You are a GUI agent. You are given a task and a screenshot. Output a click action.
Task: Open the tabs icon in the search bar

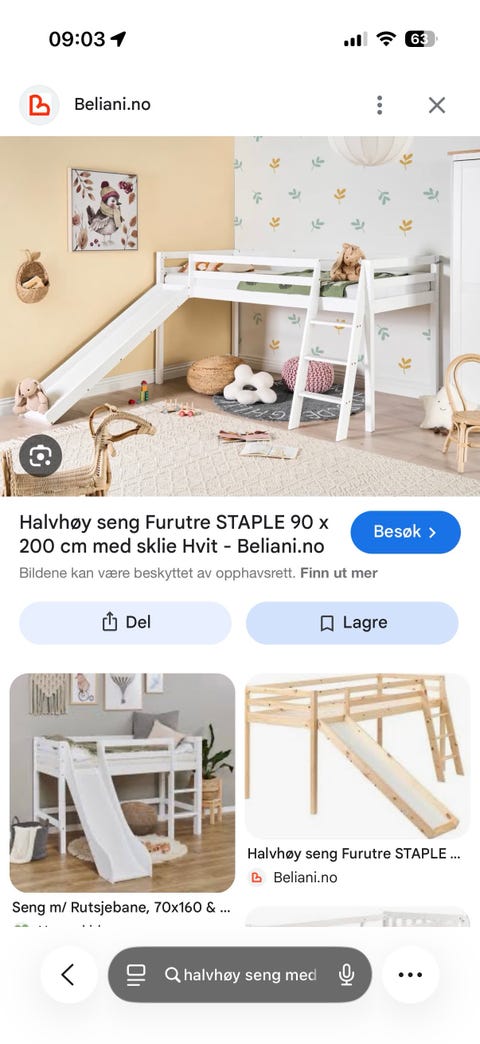(136, 975)
